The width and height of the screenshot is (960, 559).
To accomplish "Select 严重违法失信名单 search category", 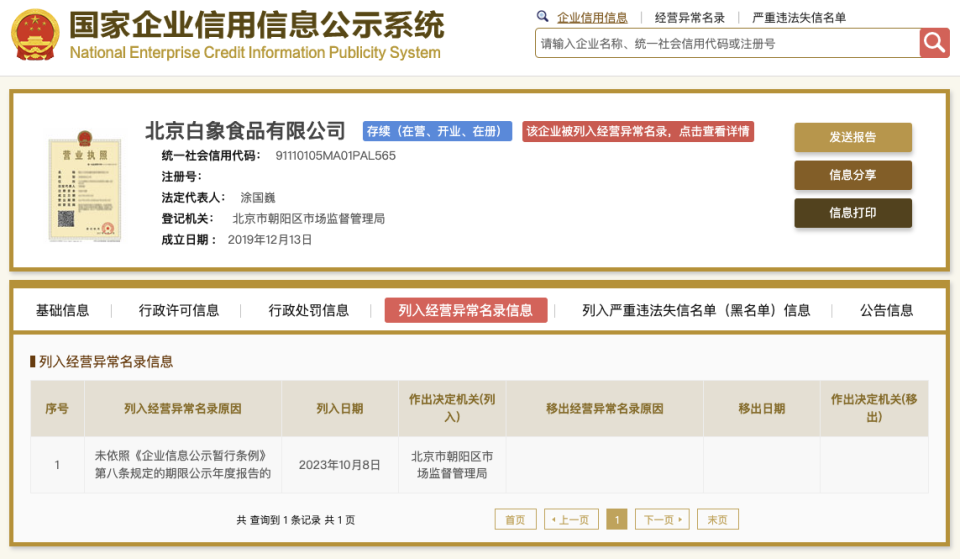I will point(799,18).
